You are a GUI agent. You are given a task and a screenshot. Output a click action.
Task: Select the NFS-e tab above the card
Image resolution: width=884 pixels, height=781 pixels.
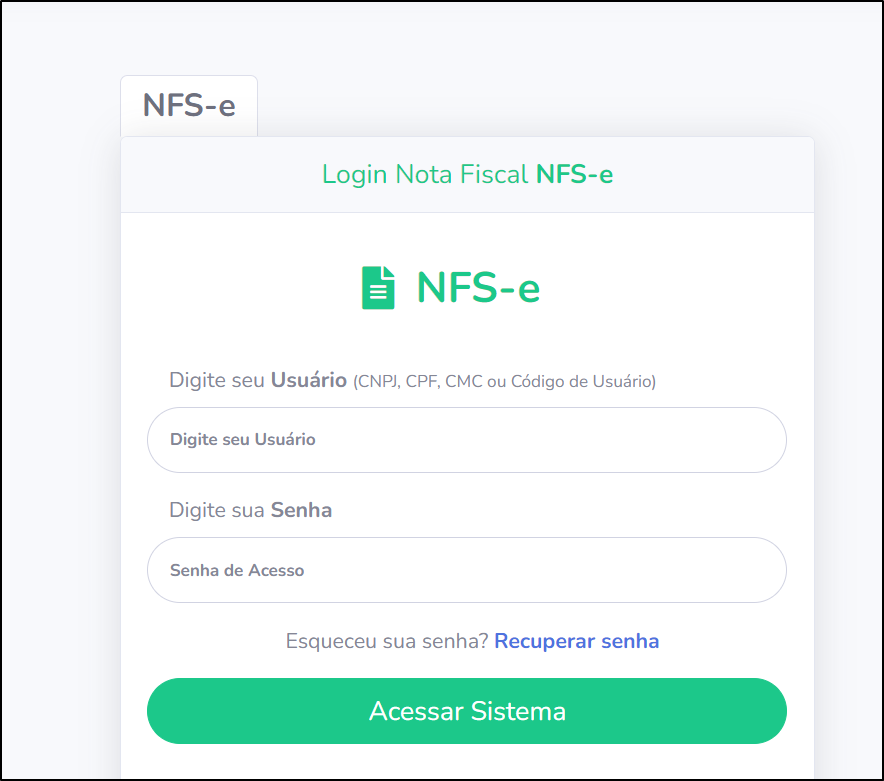(189, 106)
